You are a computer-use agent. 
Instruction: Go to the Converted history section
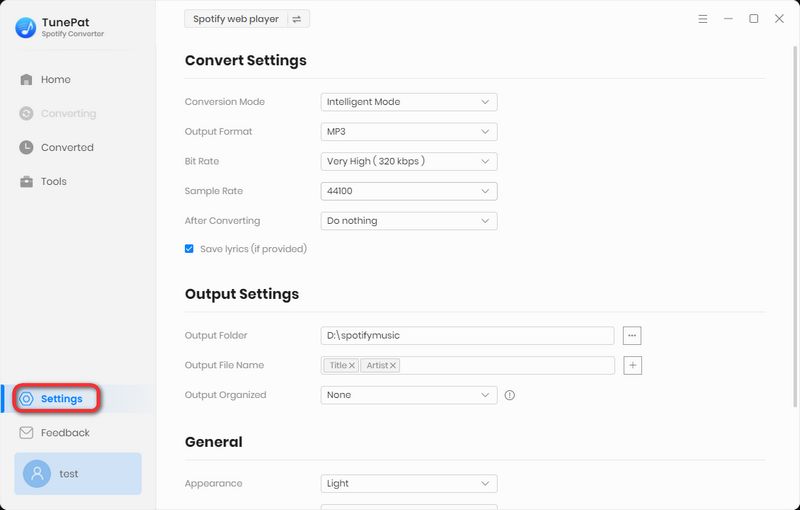(x=57, y=147)
